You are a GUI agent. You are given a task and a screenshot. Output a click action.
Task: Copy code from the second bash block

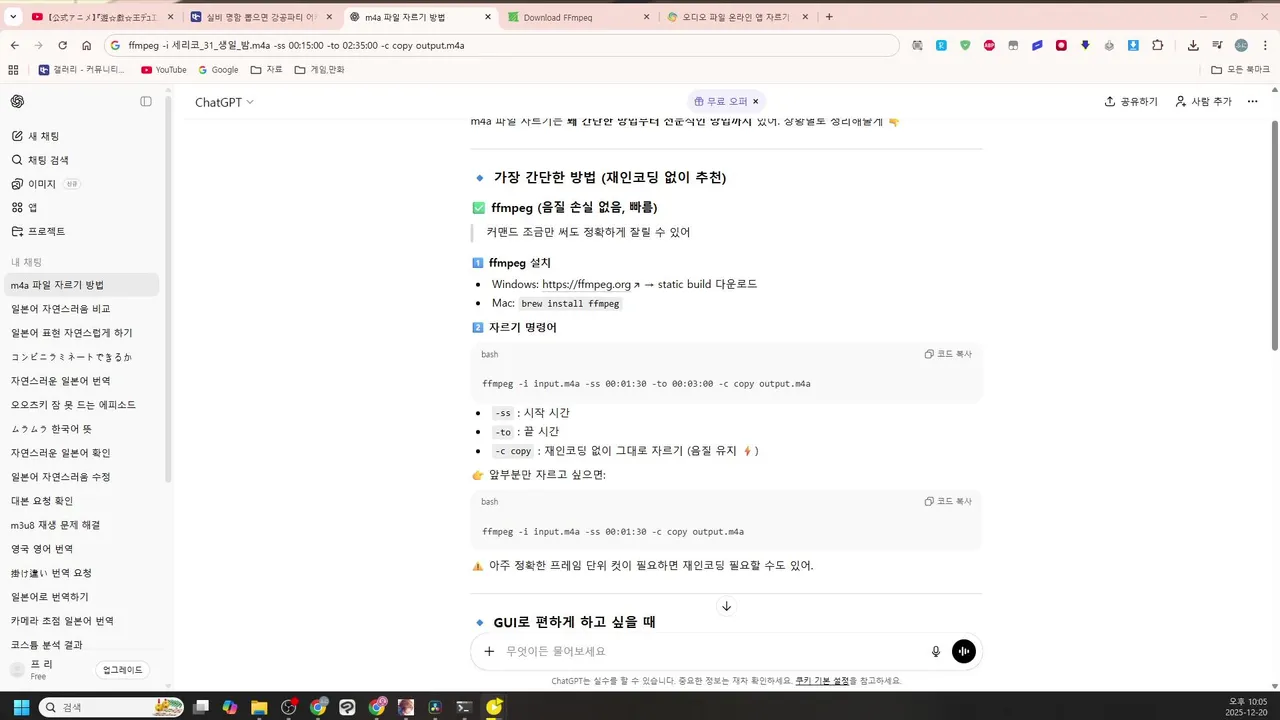[x=948, y=501]
